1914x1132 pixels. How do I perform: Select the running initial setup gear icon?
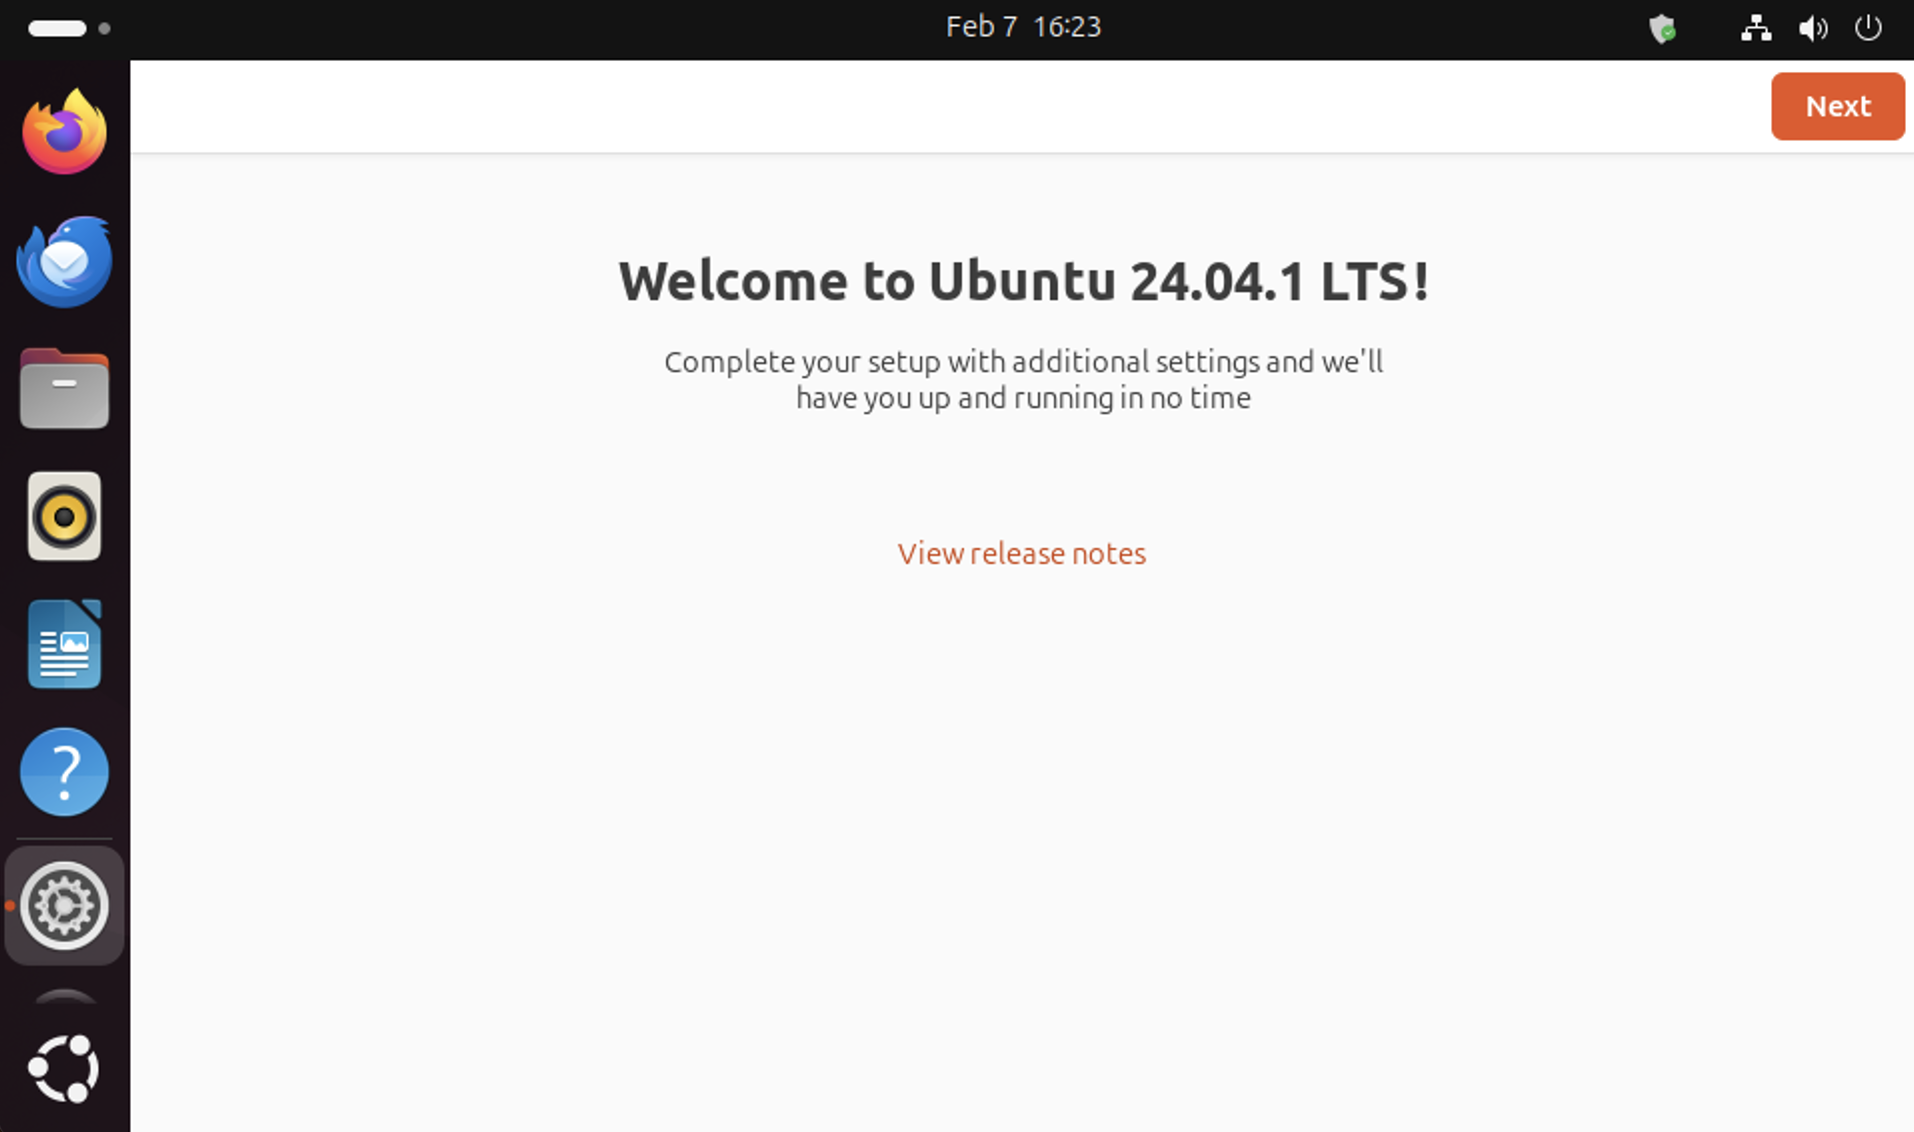(65, 906)
